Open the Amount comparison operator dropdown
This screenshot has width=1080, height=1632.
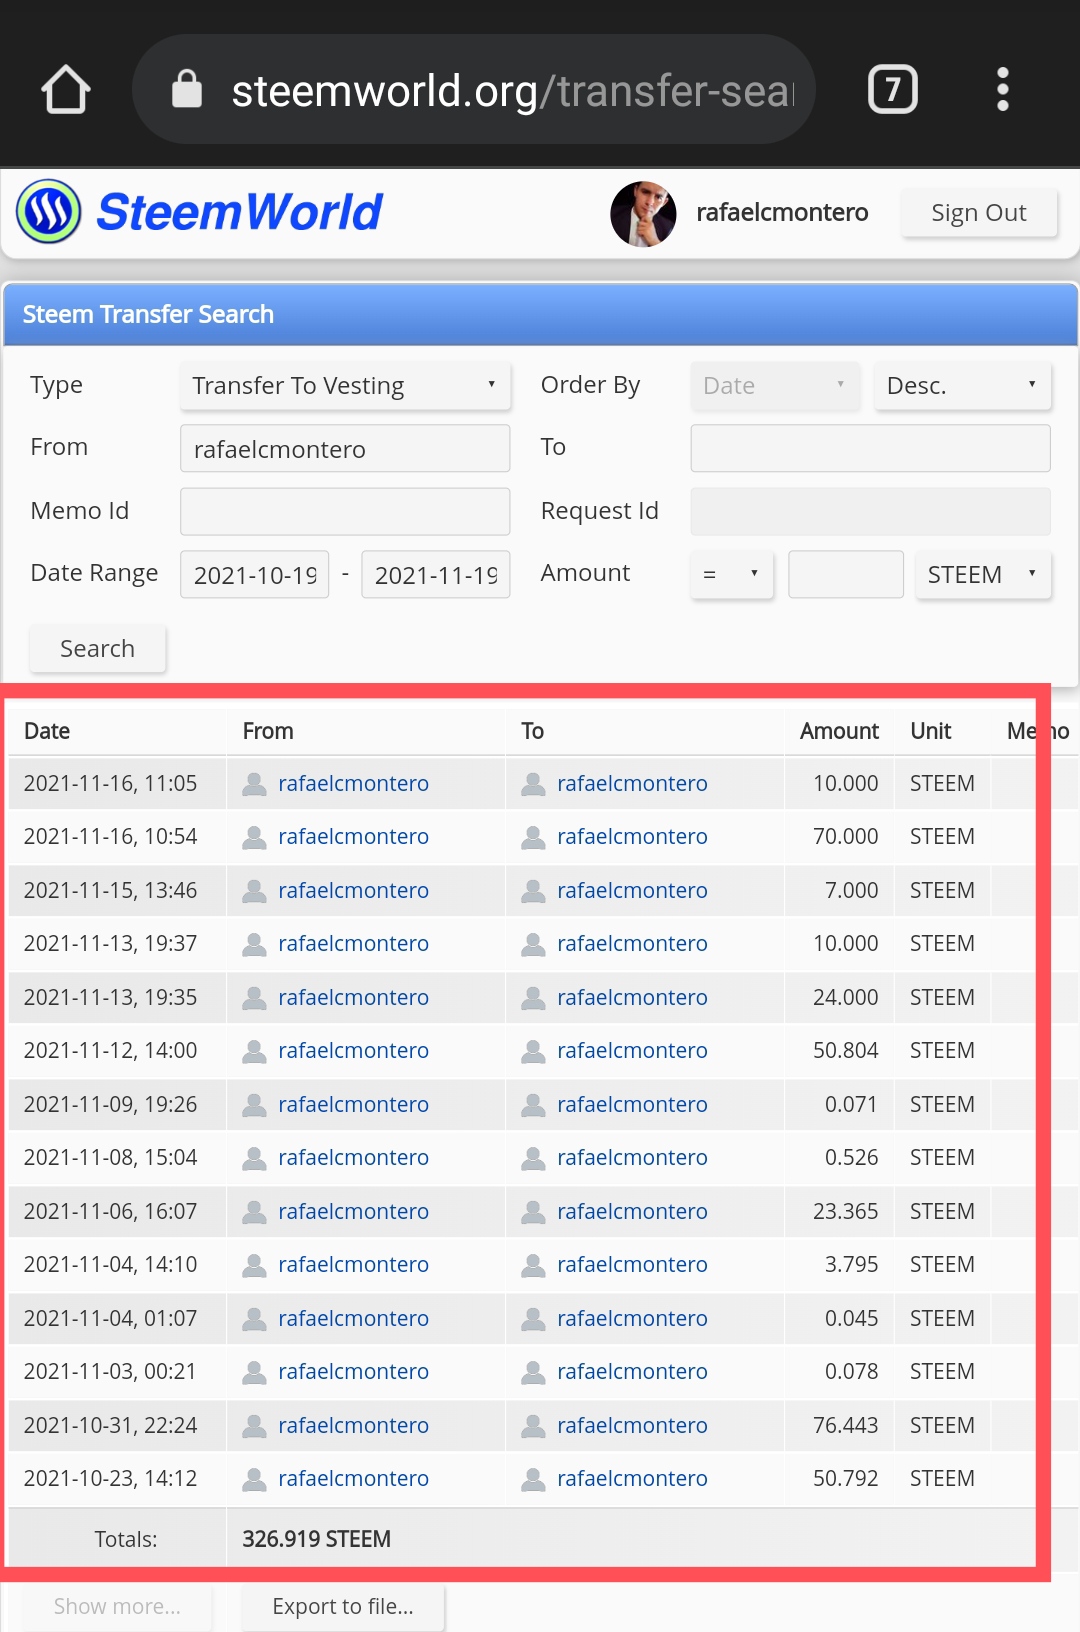coord(732,575)
